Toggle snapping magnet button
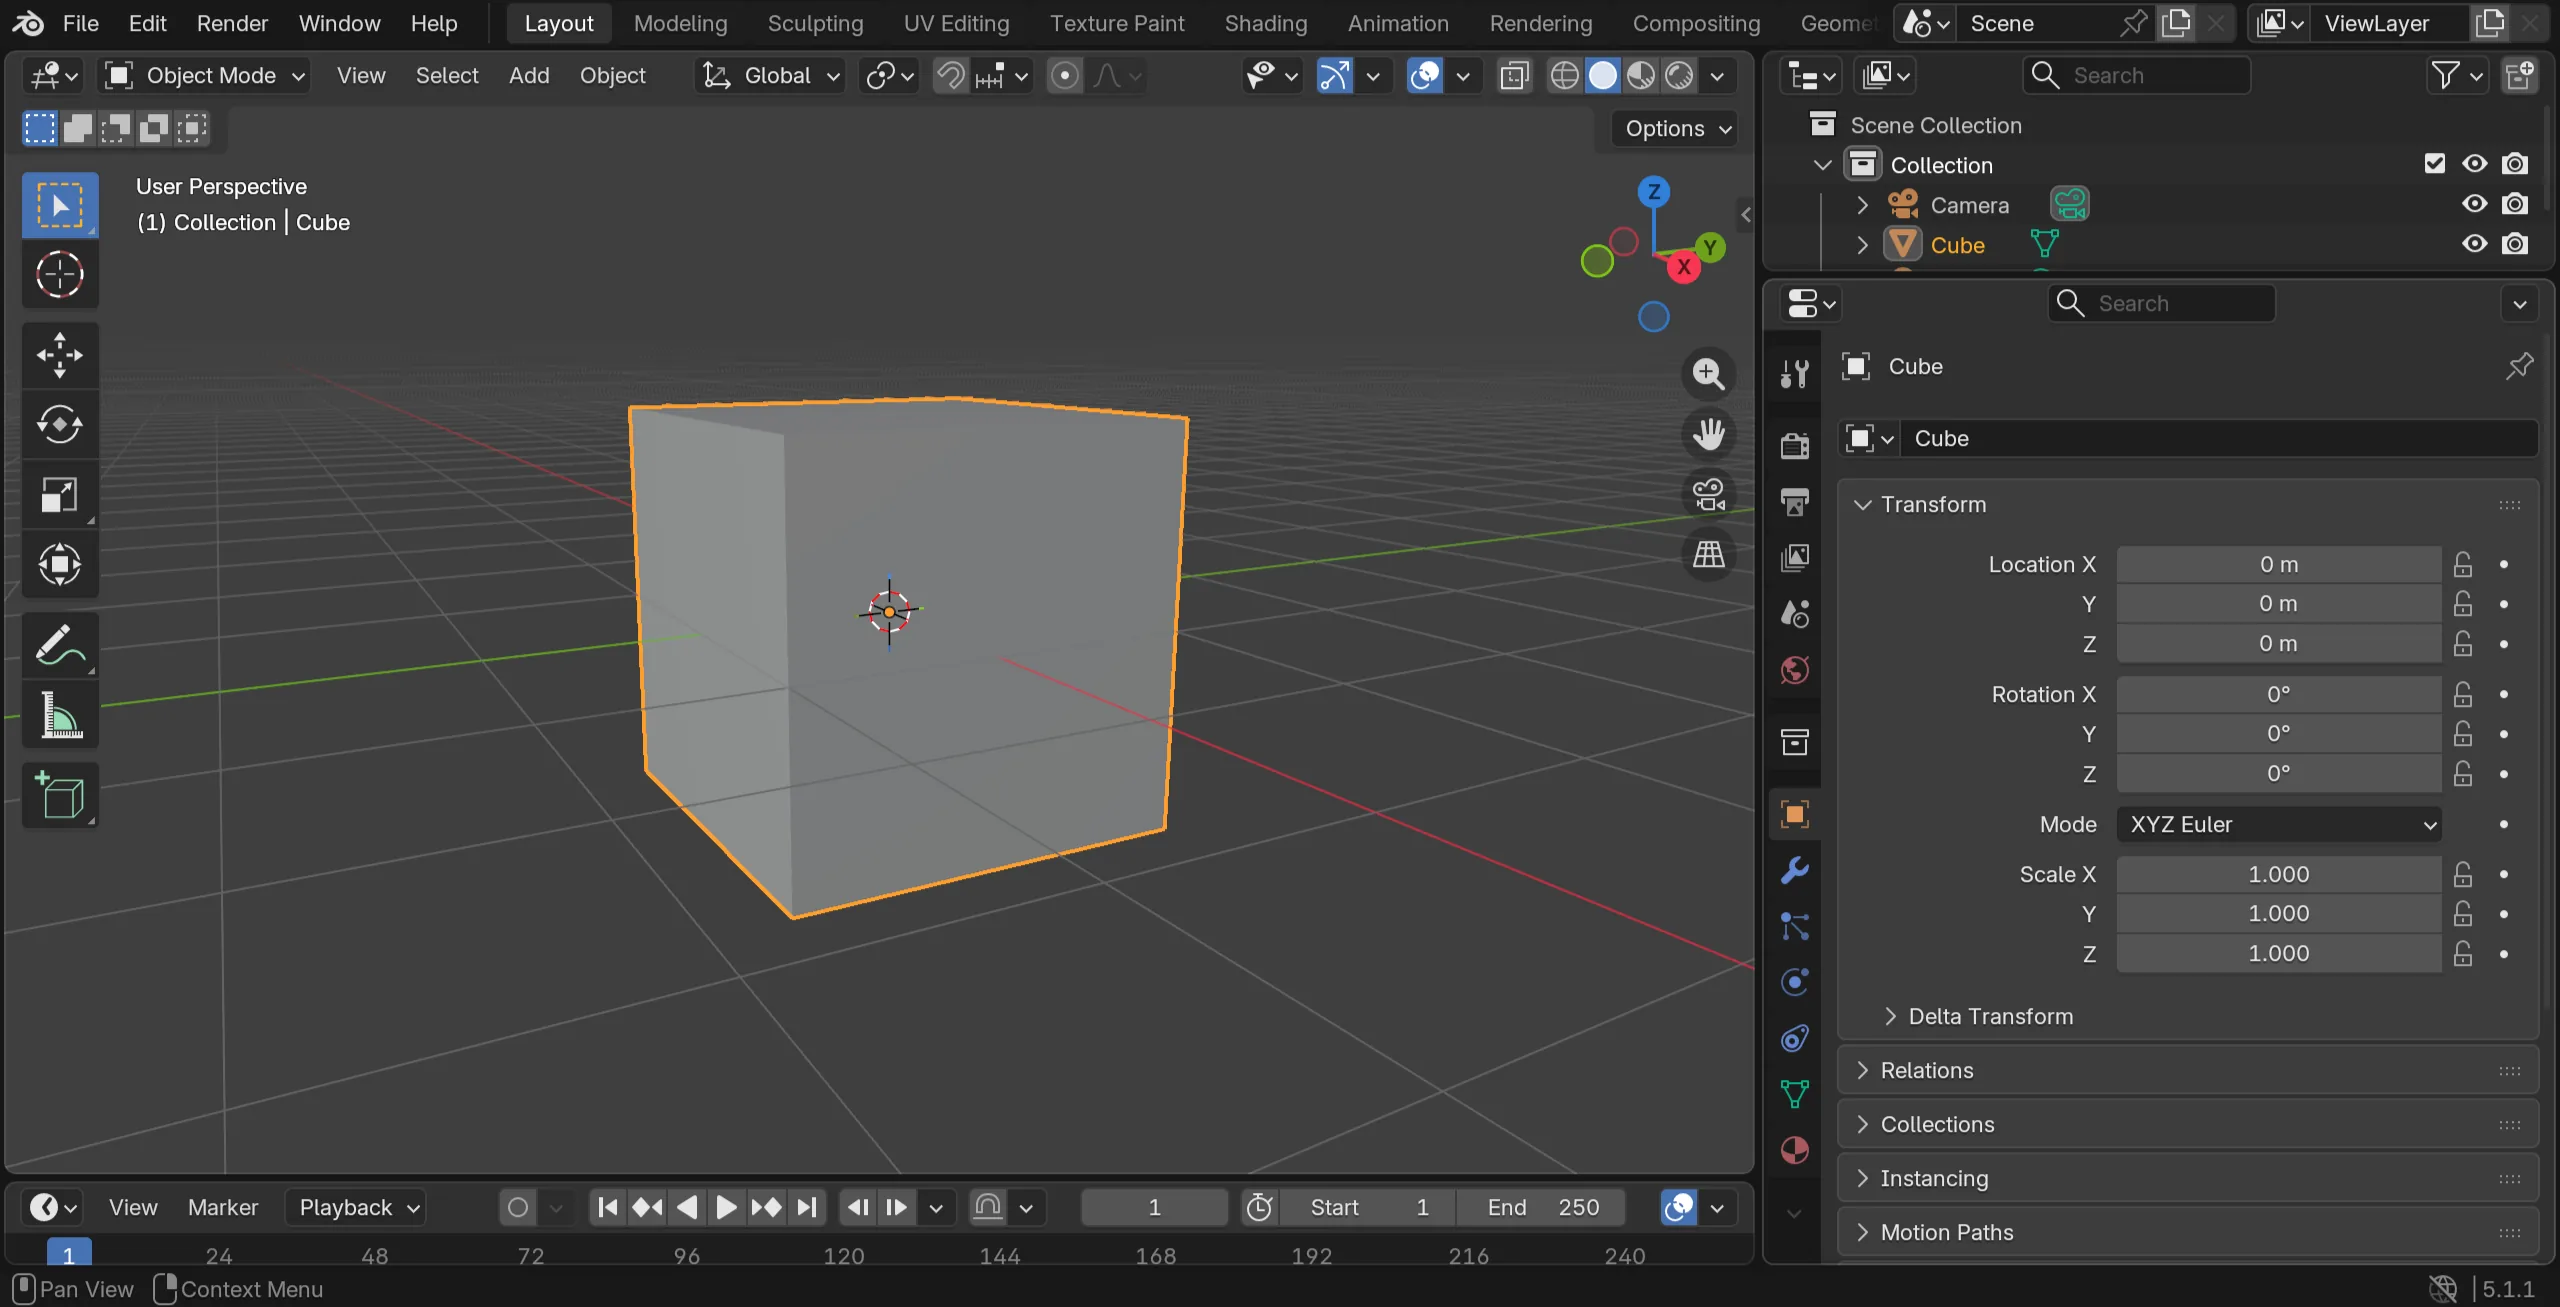 click(950, 76)
